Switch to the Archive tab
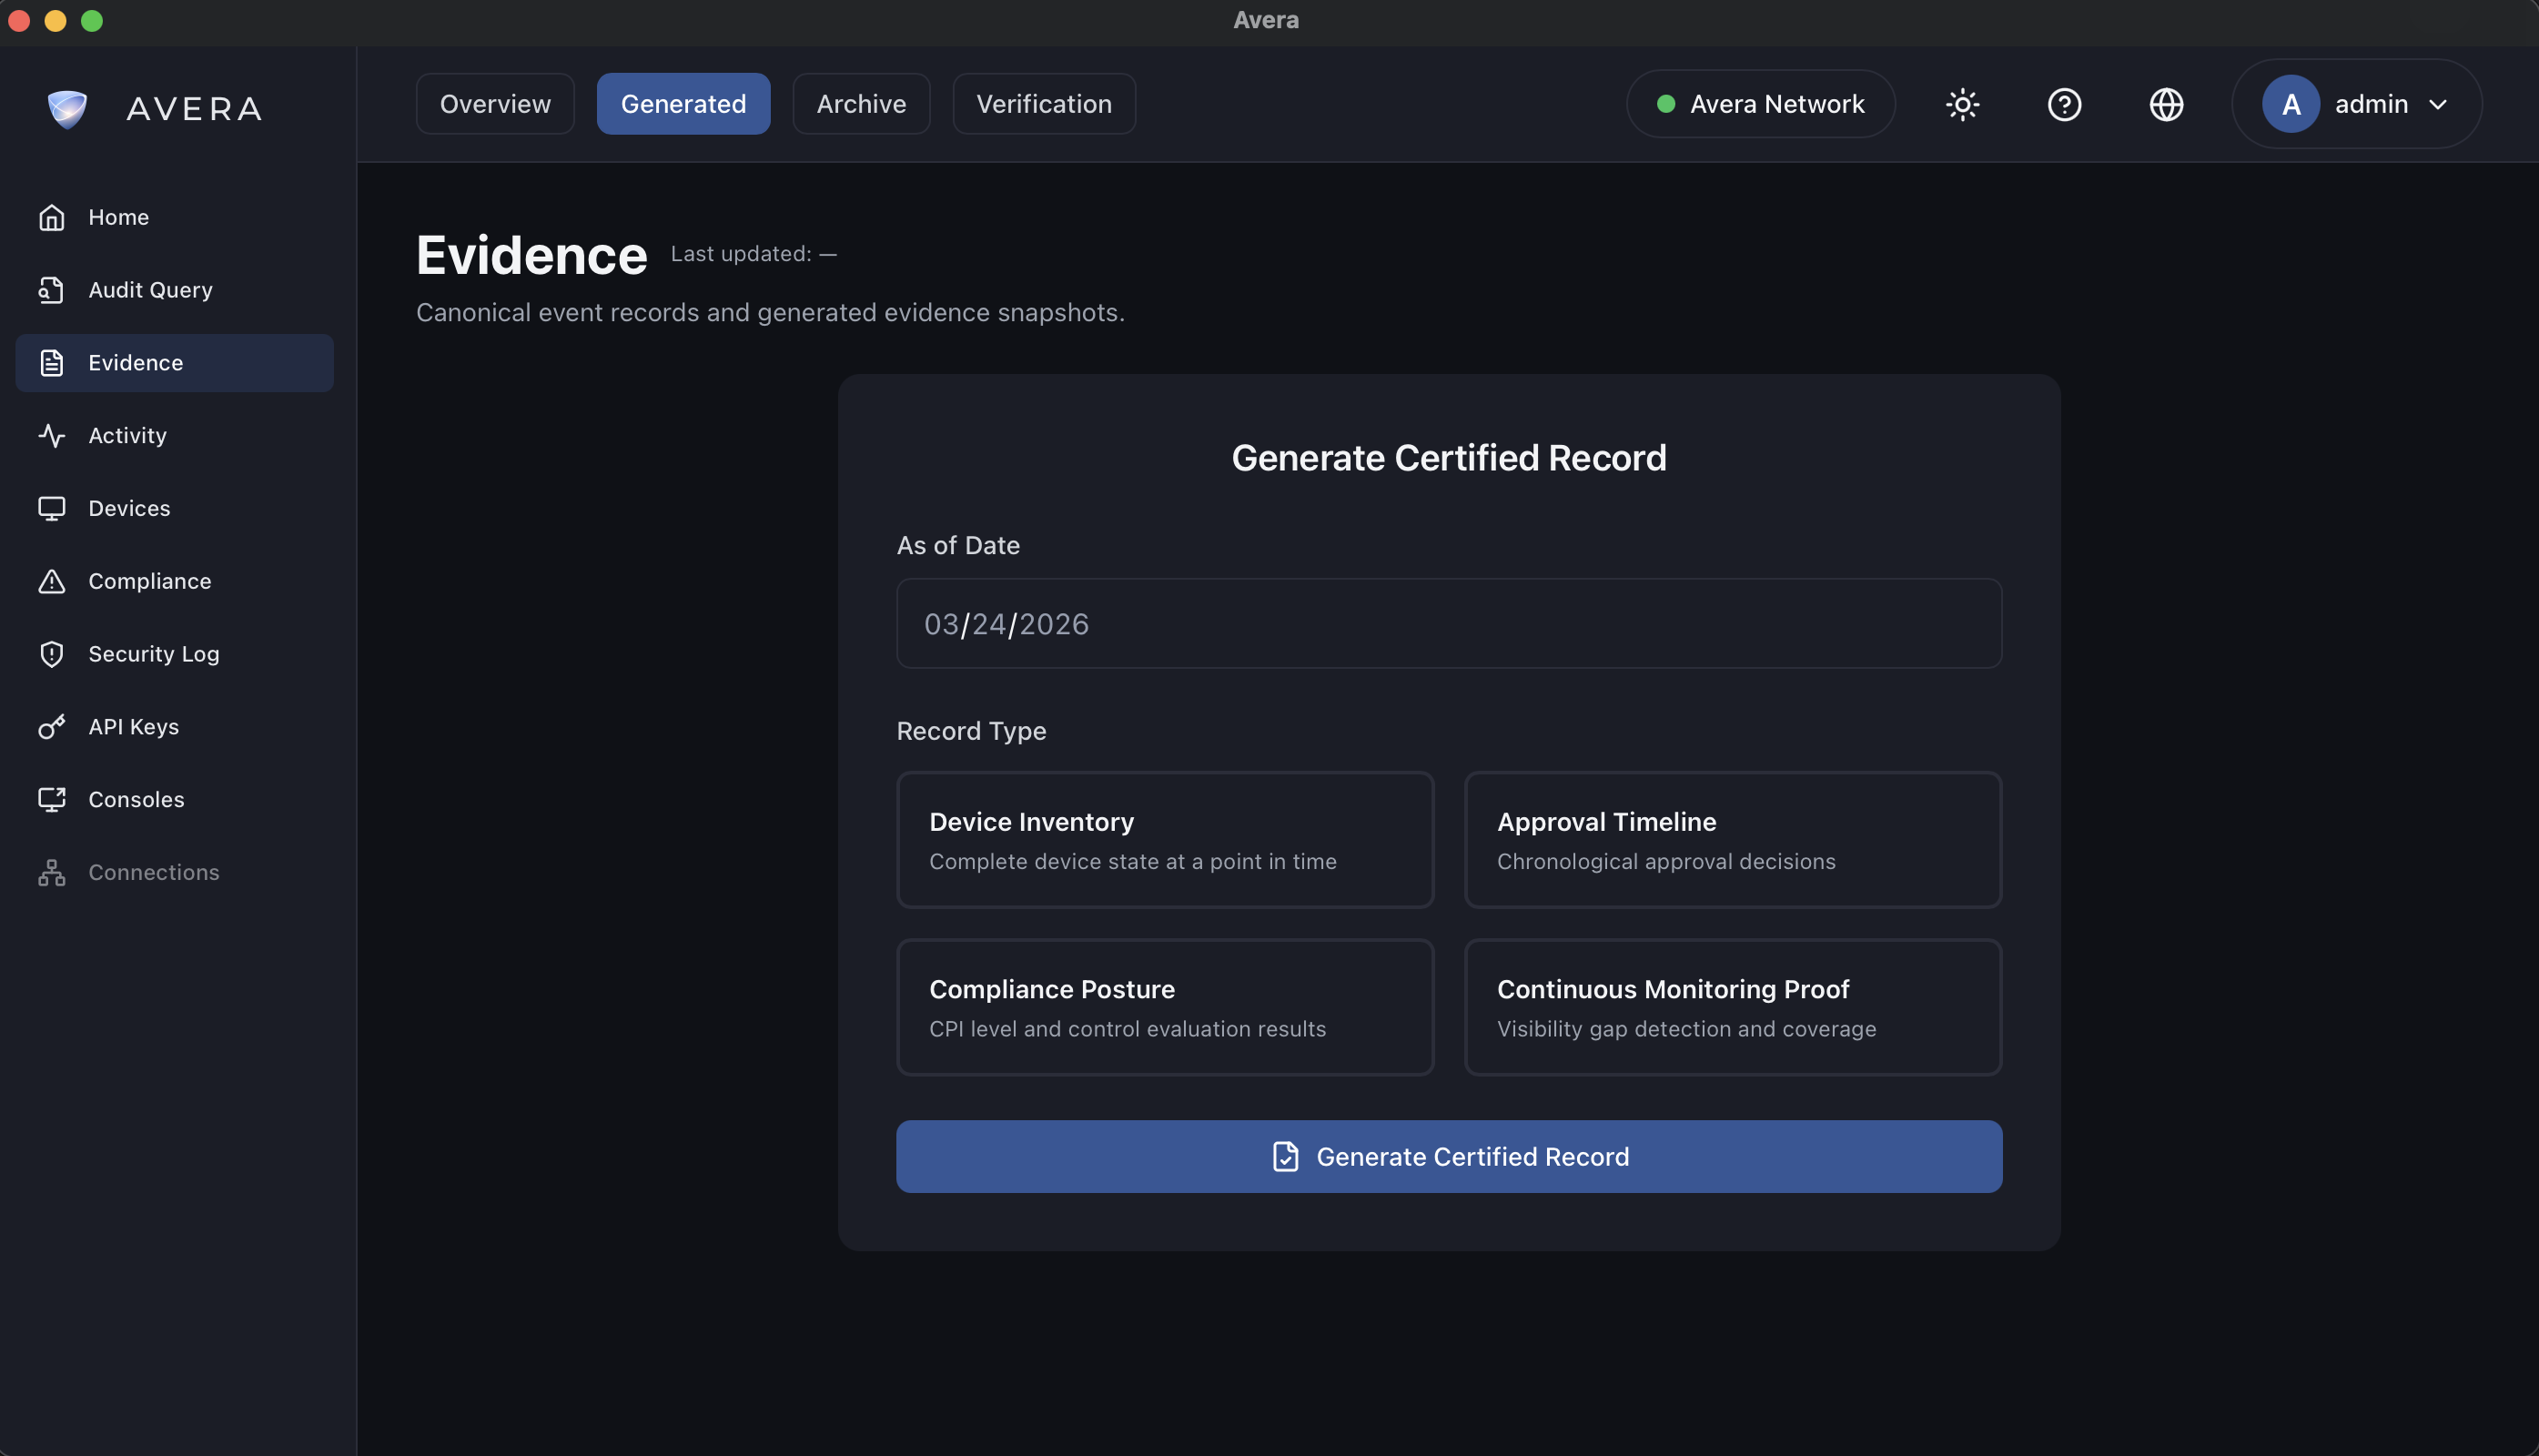Screen dimensions: 2539x1456 (860, 103)
